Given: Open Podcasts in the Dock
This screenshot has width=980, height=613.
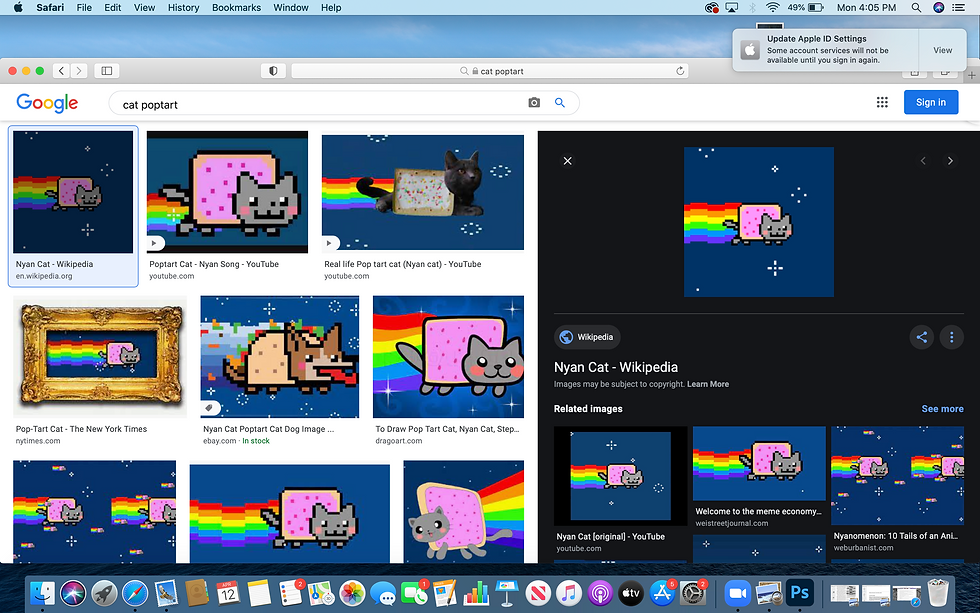Looking at the screenshot, I should (x=599, y=593).
